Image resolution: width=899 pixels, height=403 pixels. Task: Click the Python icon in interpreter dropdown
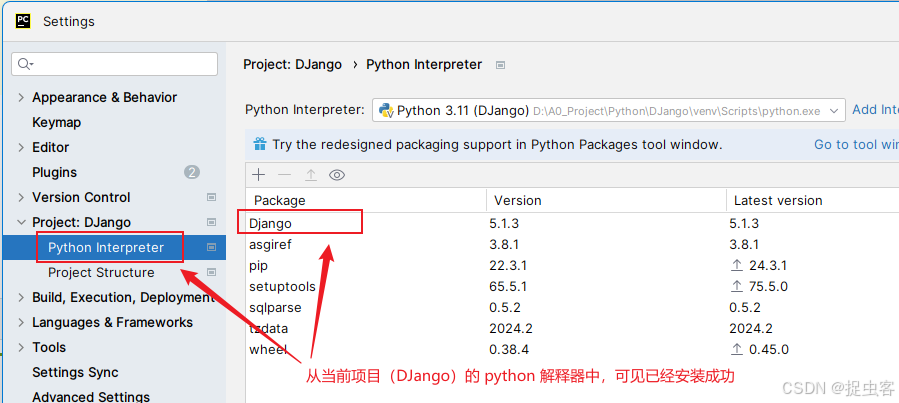point(386,110)
